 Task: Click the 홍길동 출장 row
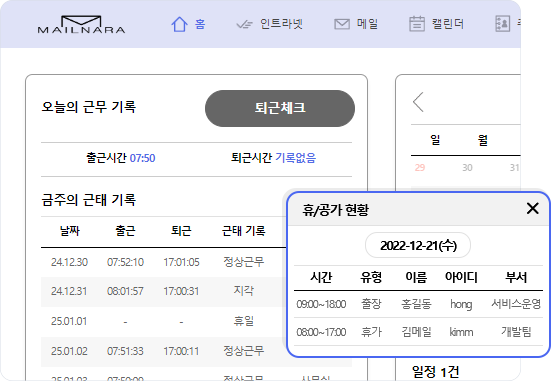click(418, 304)
